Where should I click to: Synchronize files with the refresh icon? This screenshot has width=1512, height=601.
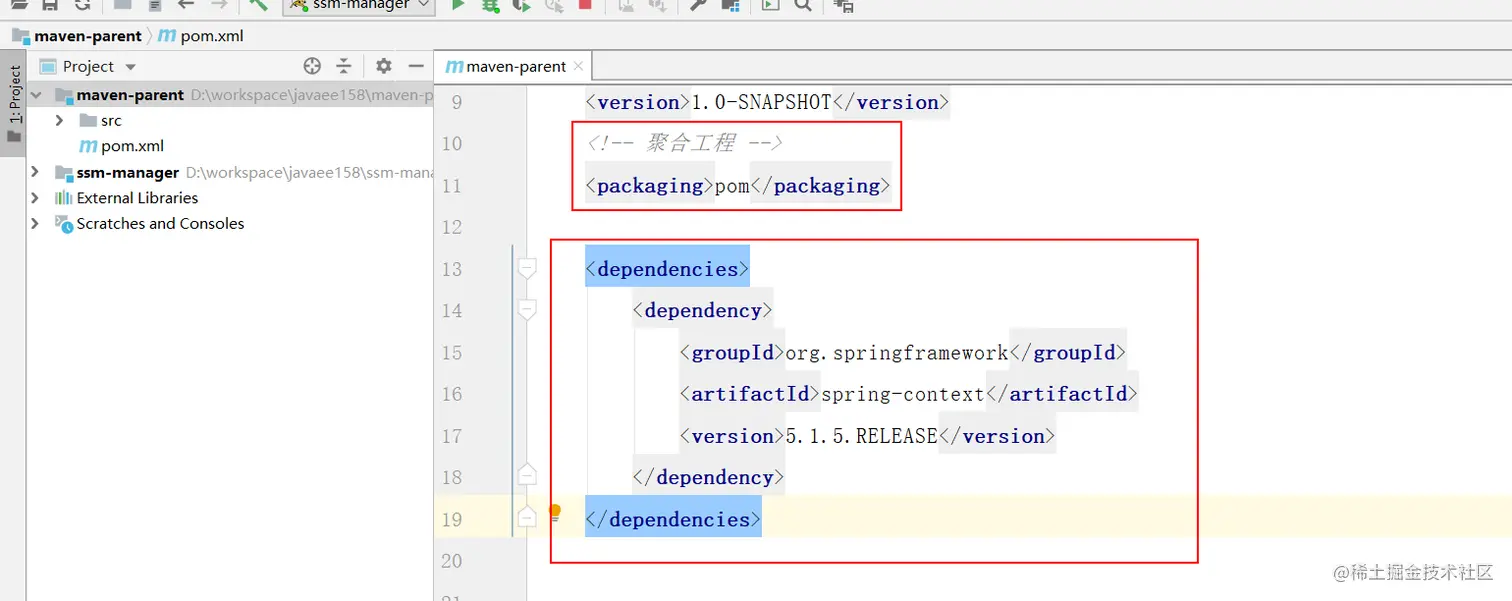82,5
